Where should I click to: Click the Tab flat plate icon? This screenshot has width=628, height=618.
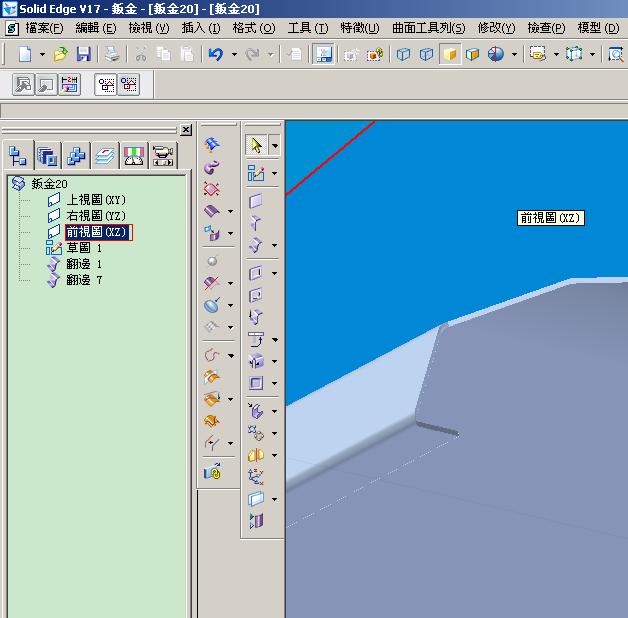pos(256,201)
